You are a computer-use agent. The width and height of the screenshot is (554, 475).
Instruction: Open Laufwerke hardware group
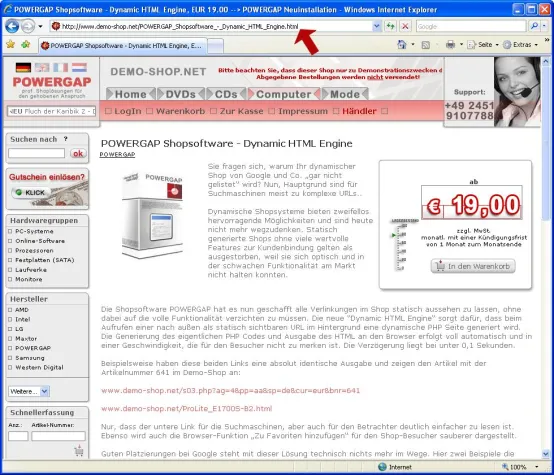[x=31, y=269]
